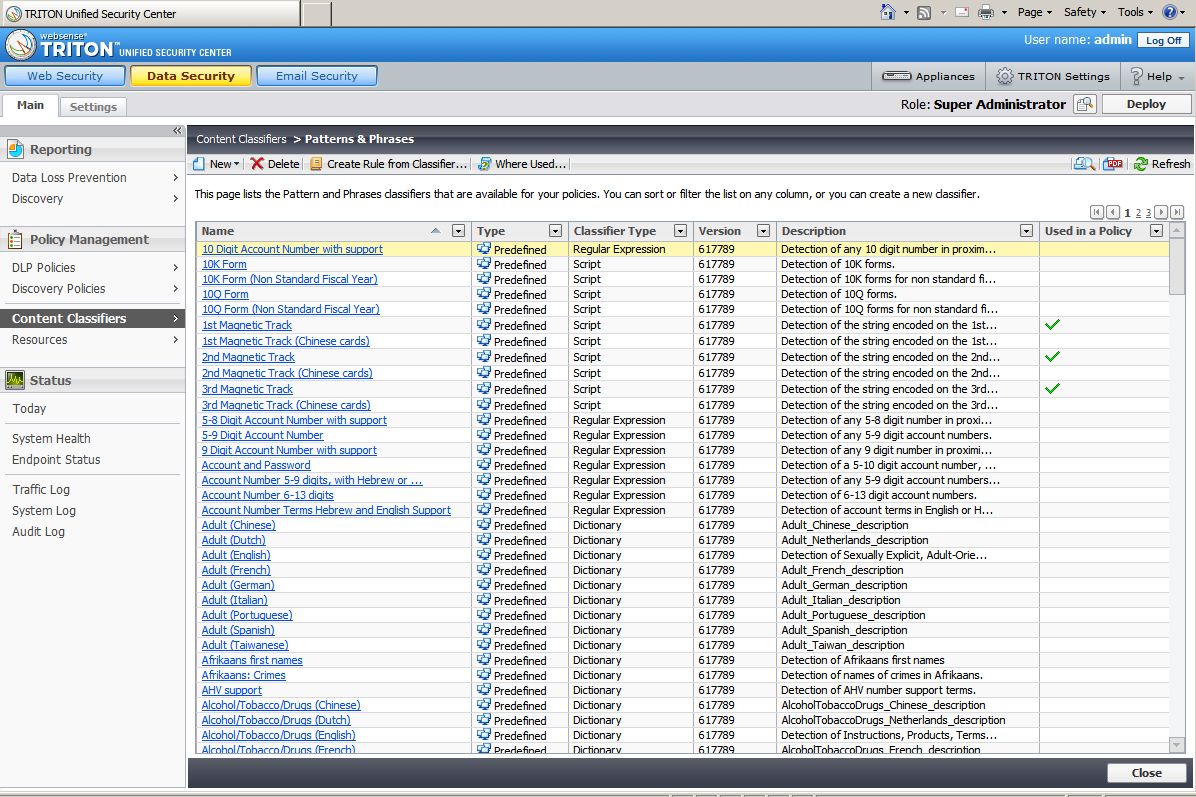The height and width of the screenshot is (797, 1196).
Task: Click the Log Off button
Action: point(1163,40)
